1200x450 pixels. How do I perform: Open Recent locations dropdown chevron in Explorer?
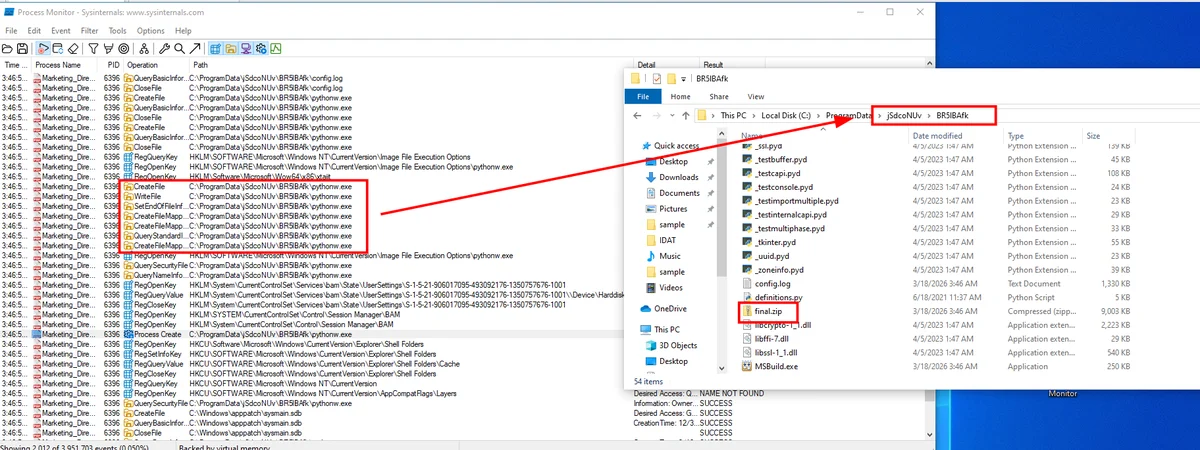[672, 116]
